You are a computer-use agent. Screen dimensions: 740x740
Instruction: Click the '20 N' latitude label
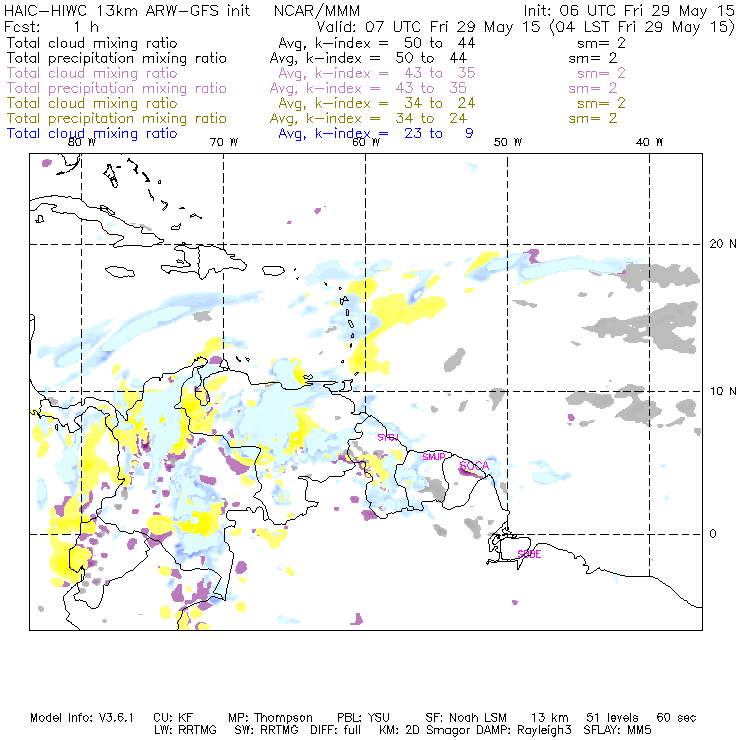(x=723, y=244)
